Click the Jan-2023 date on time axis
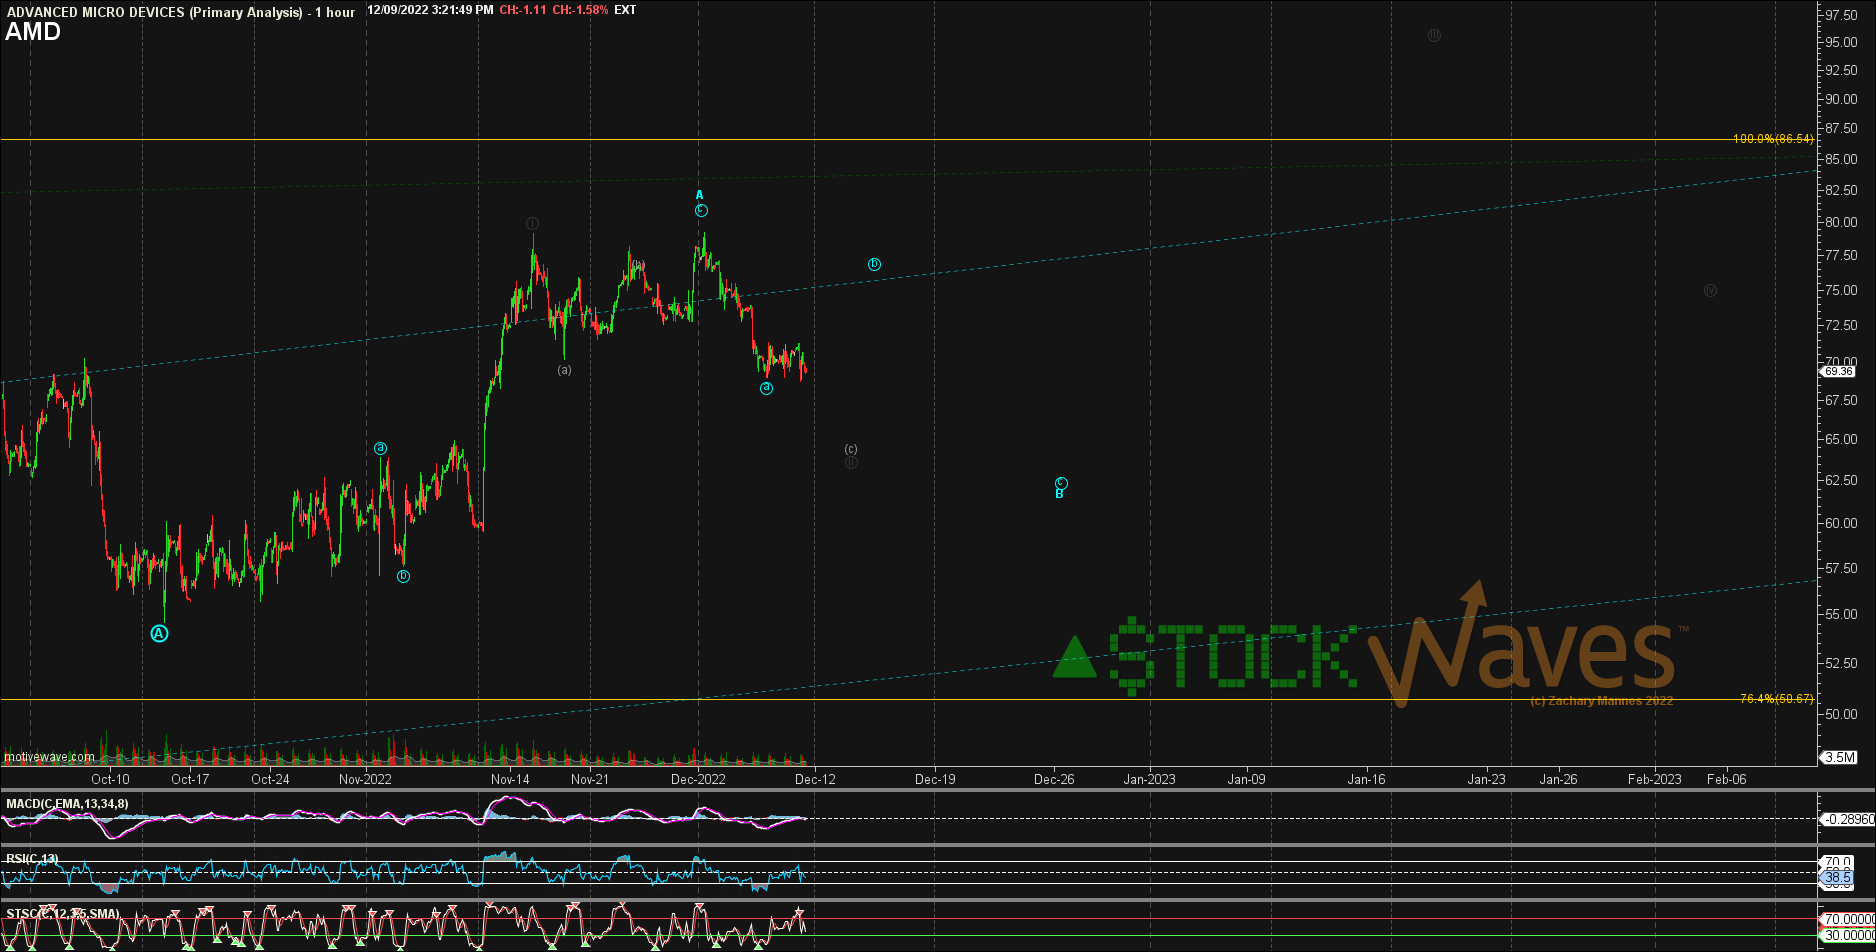The height and width of the screenshot is (952, 1876). click(1149, 779)
